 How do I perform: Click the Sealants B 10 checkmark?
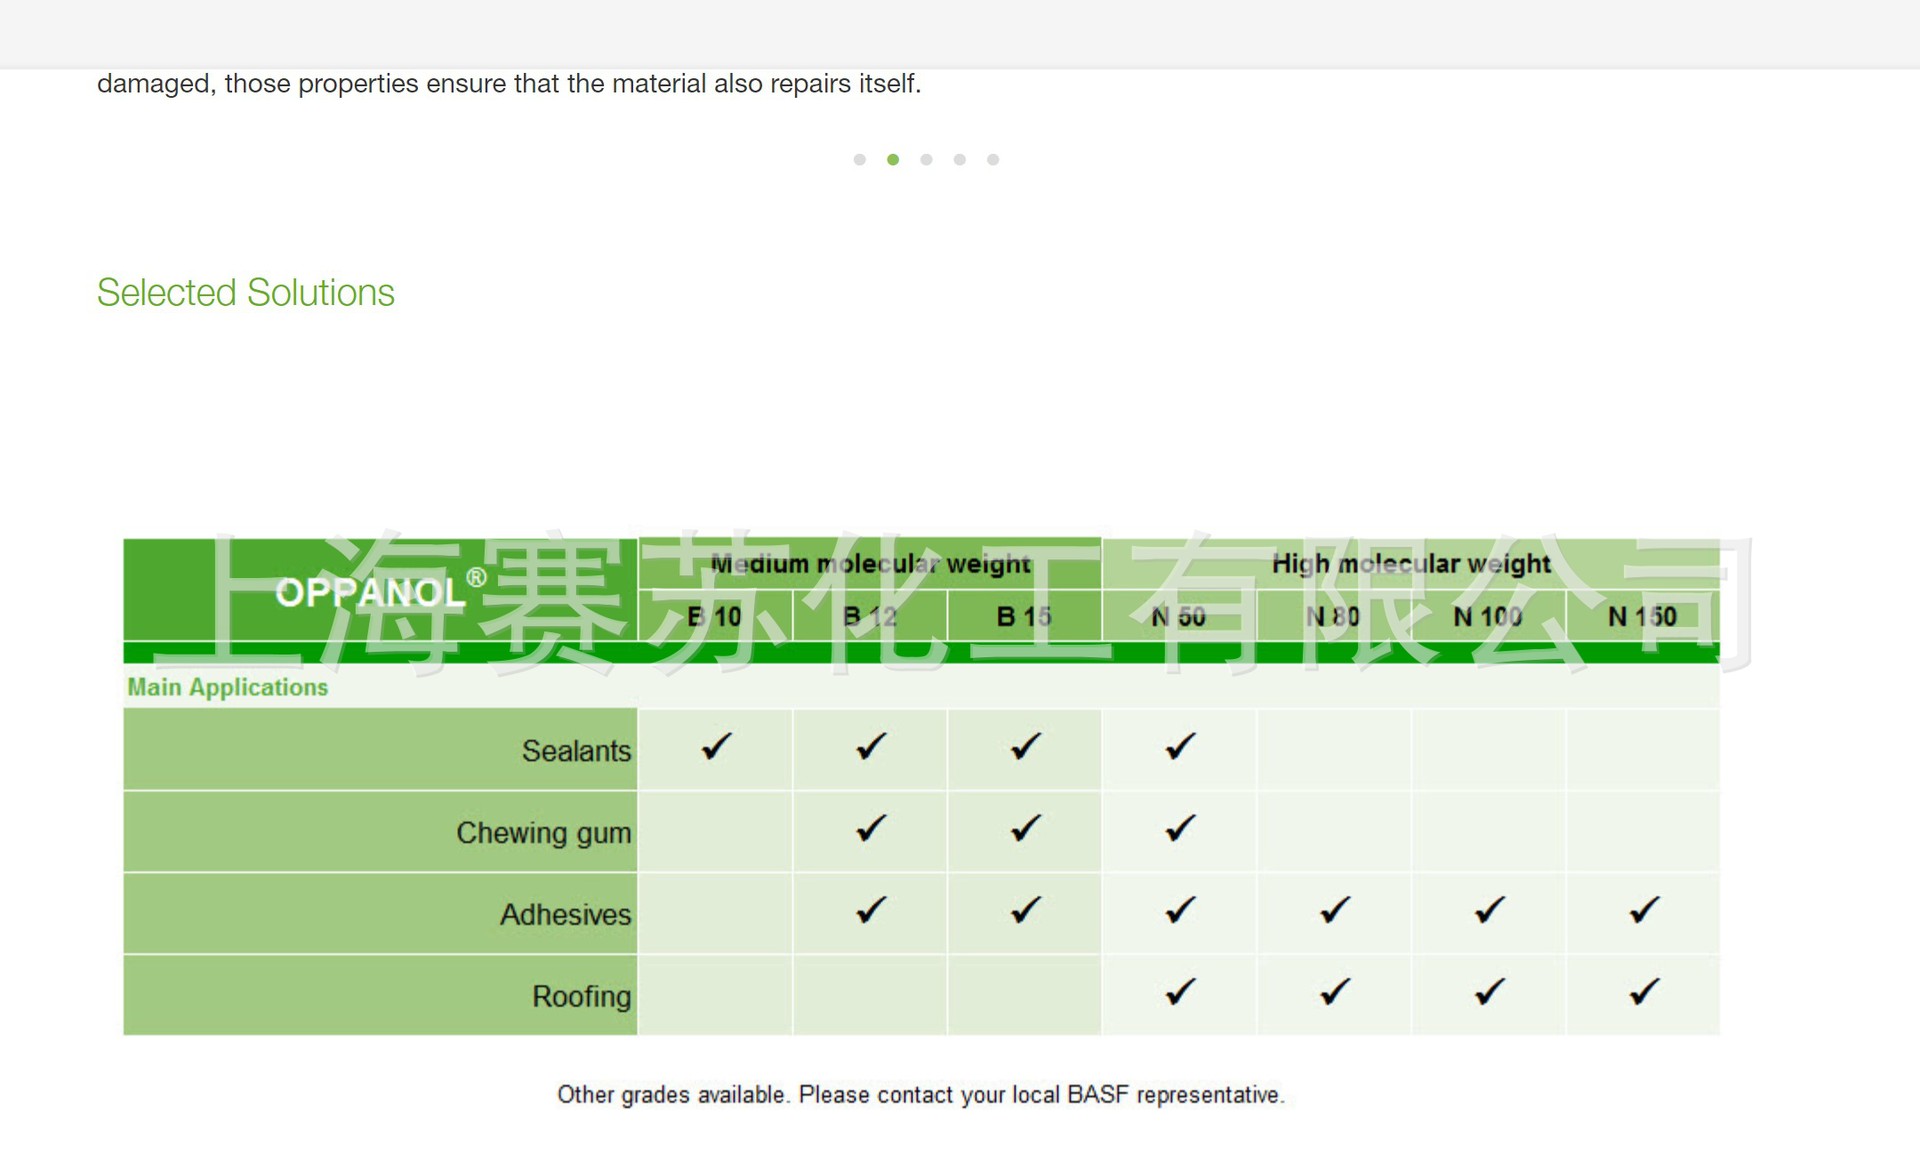[x=717, y=746]
